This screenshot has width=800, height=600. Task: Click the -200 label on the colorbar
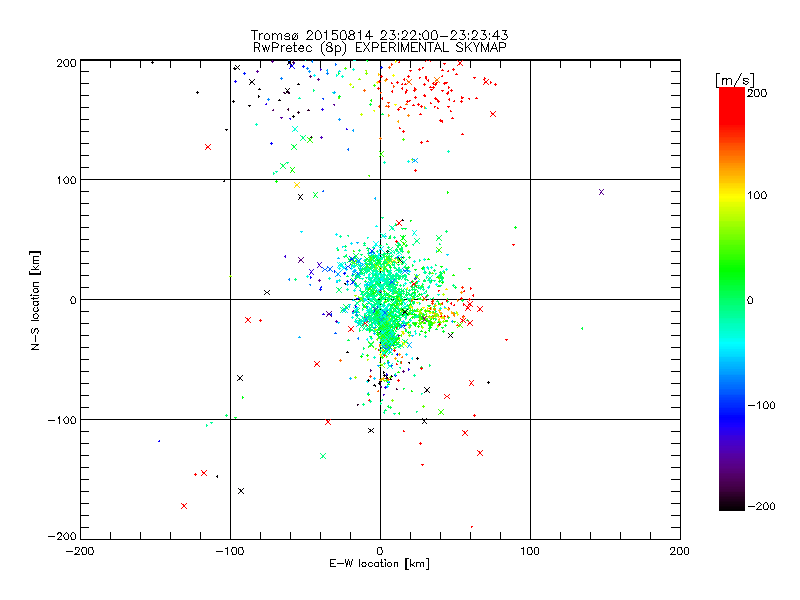click(761, 506)
